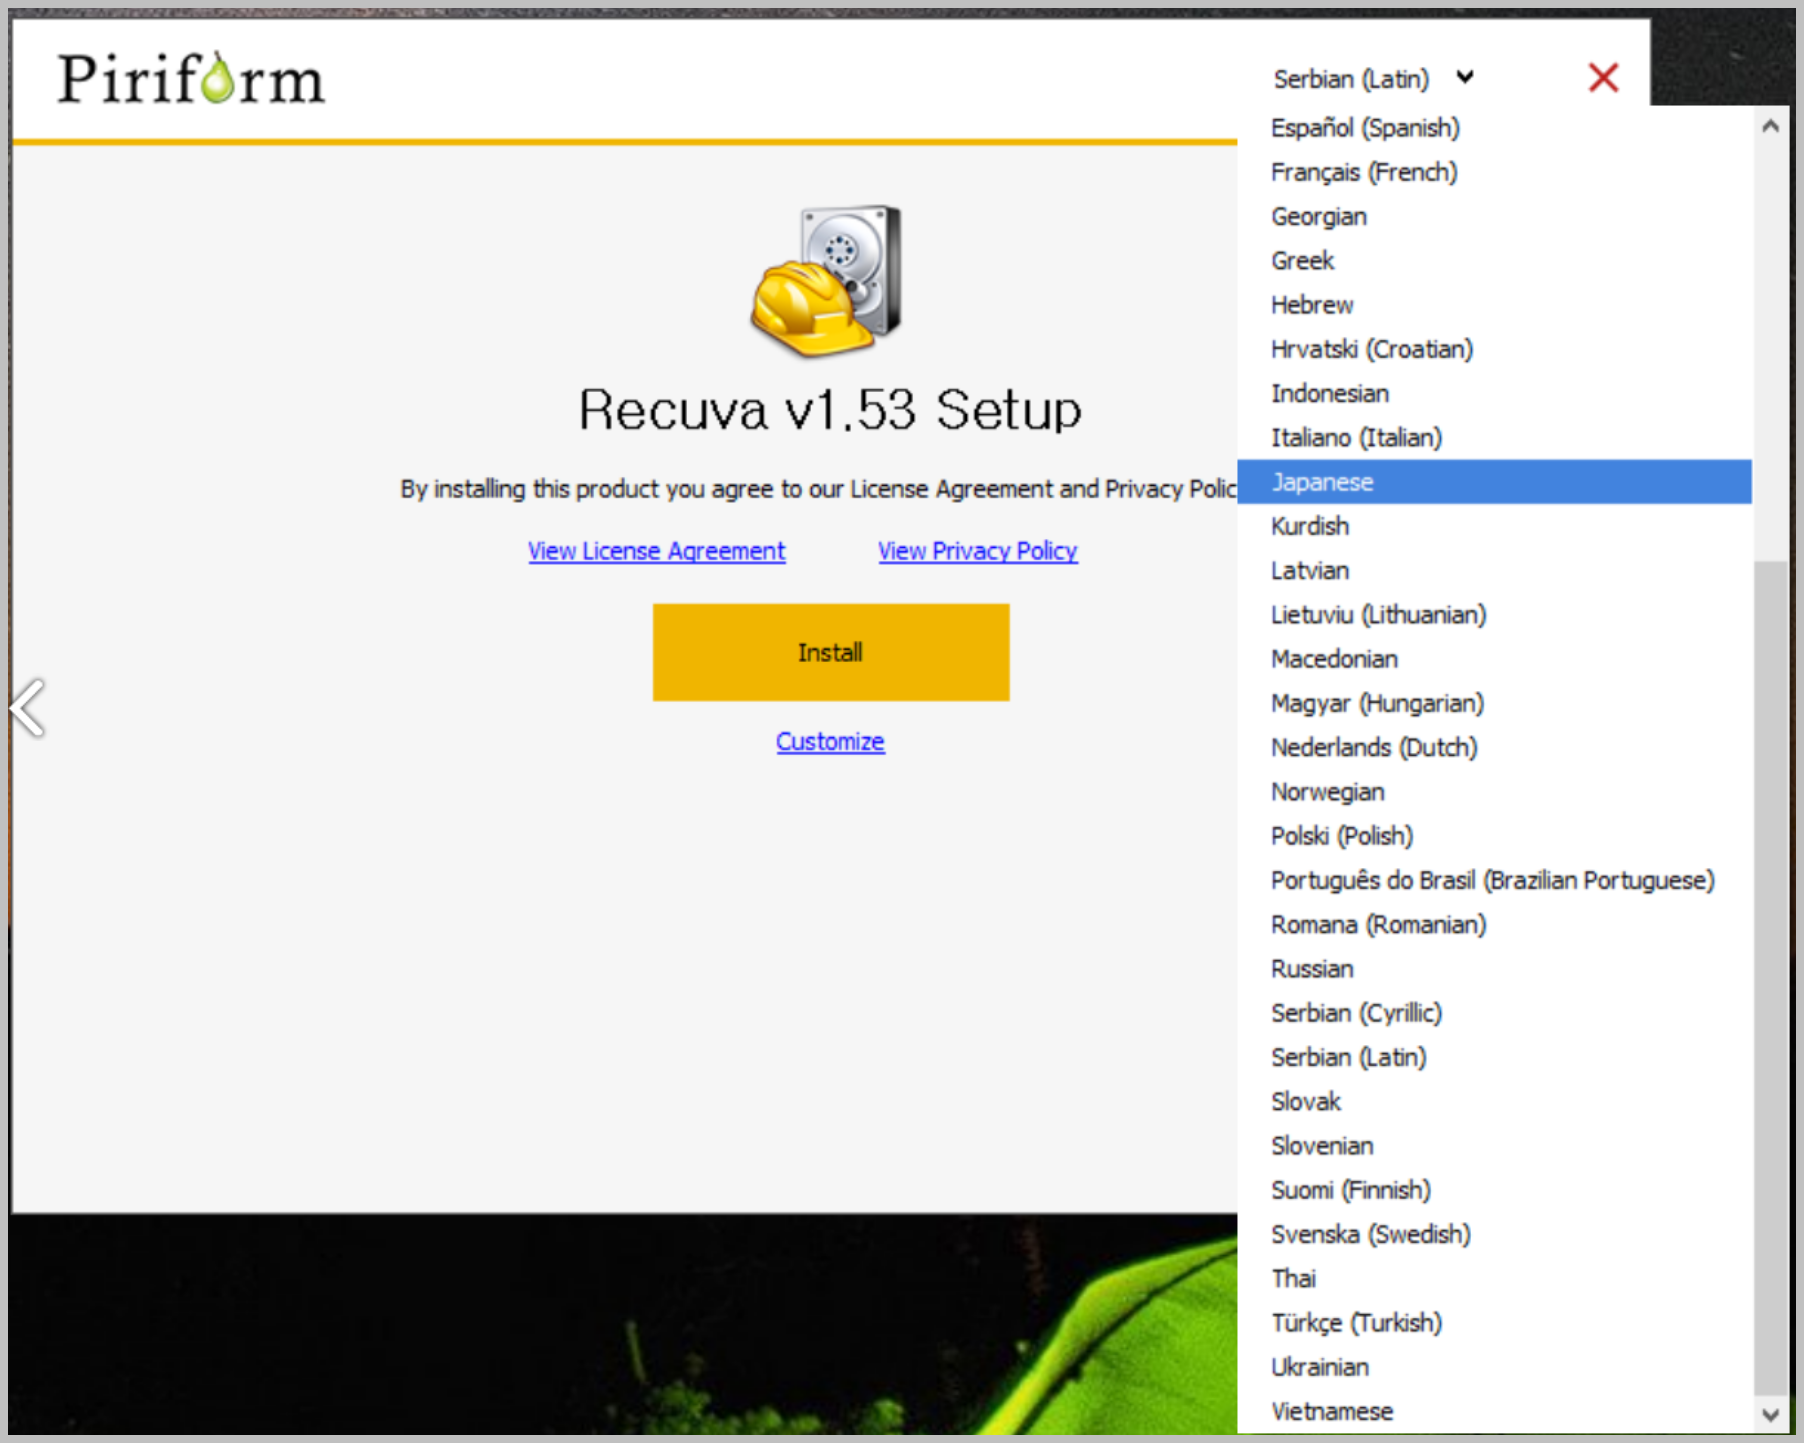This screenshot has width=1804, height=1443.
Task: Select Français (French) from language list
Action: coord(1494,172)
